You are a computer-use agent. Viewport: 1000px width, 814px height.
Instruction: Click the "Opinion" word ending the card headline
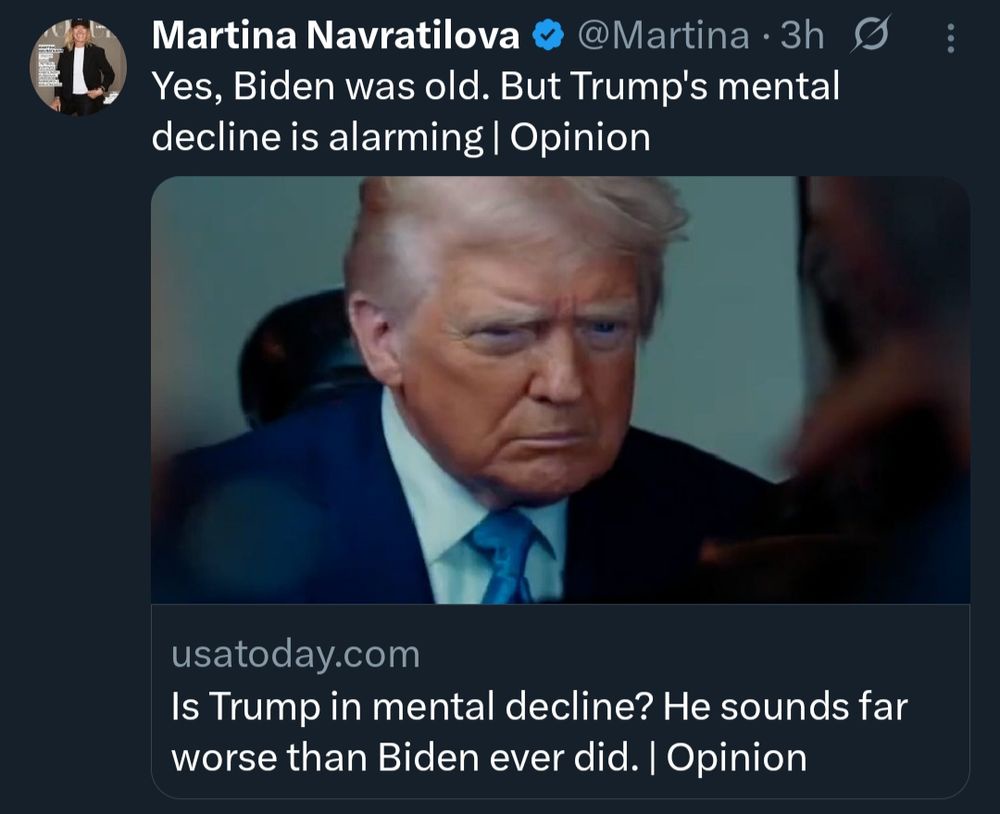736,756
